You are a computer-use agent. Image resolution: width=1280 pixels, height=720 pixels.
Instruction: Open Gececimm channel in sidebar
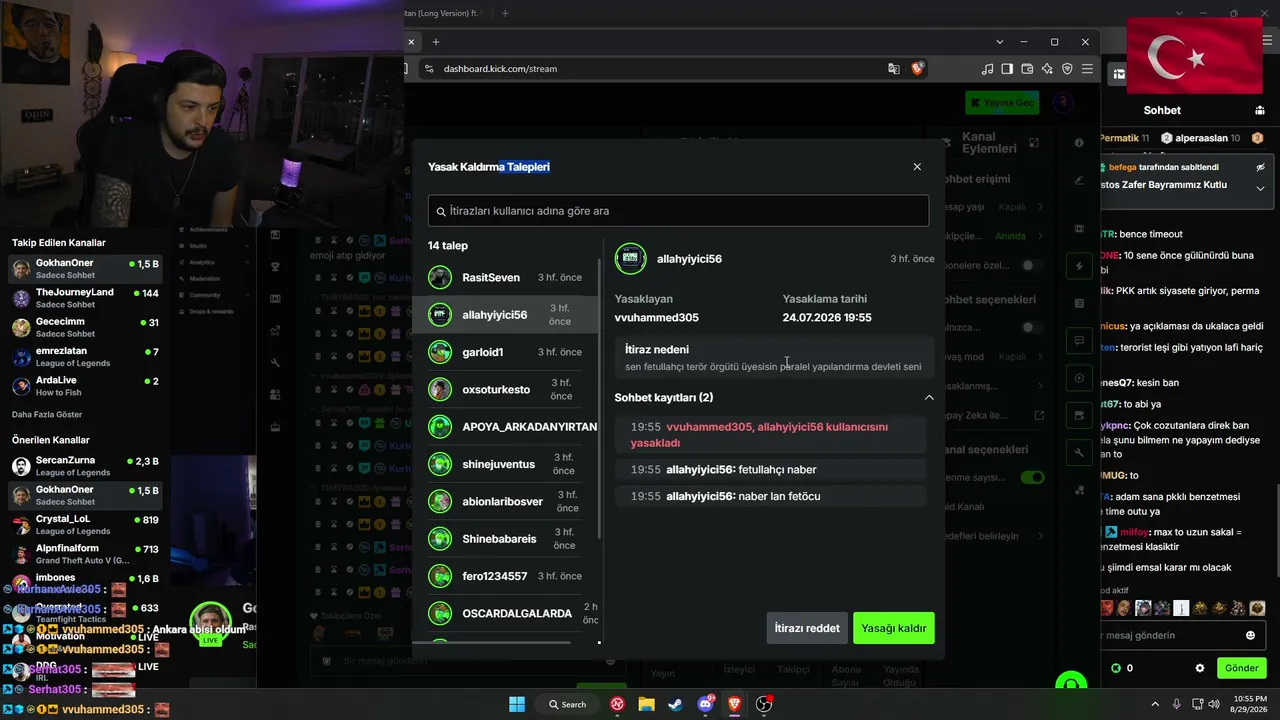[87, 328]
